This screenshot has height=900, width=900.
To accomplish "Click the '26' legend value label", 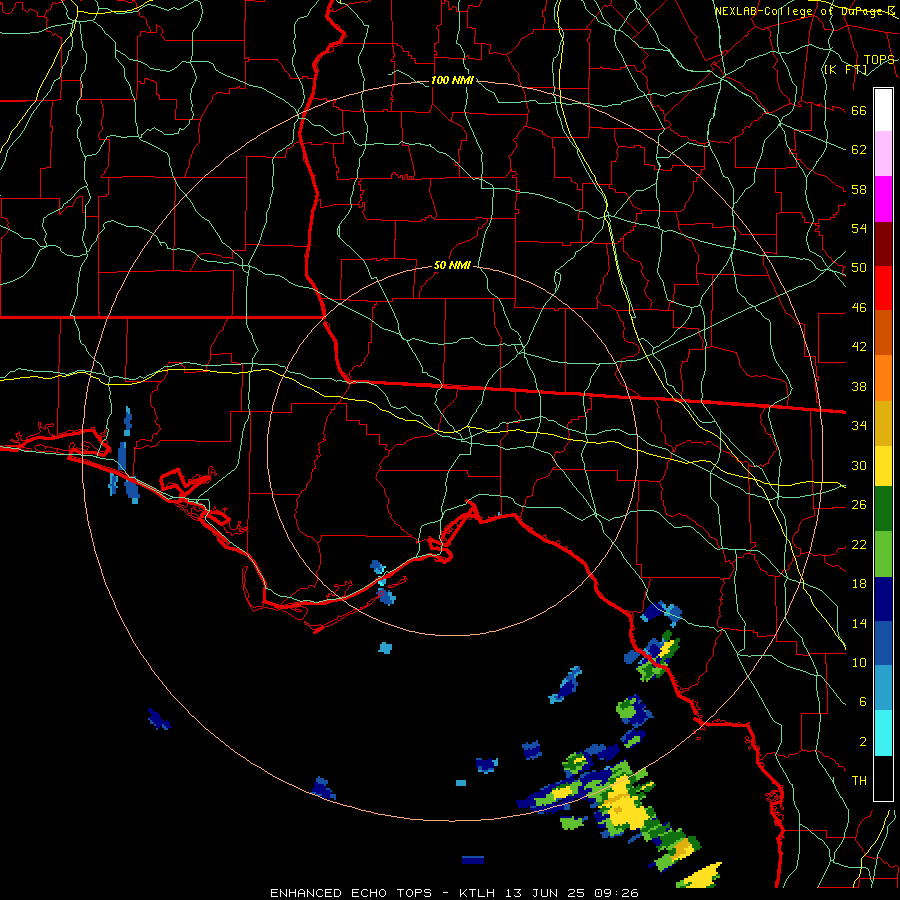I will pos(859,504).
